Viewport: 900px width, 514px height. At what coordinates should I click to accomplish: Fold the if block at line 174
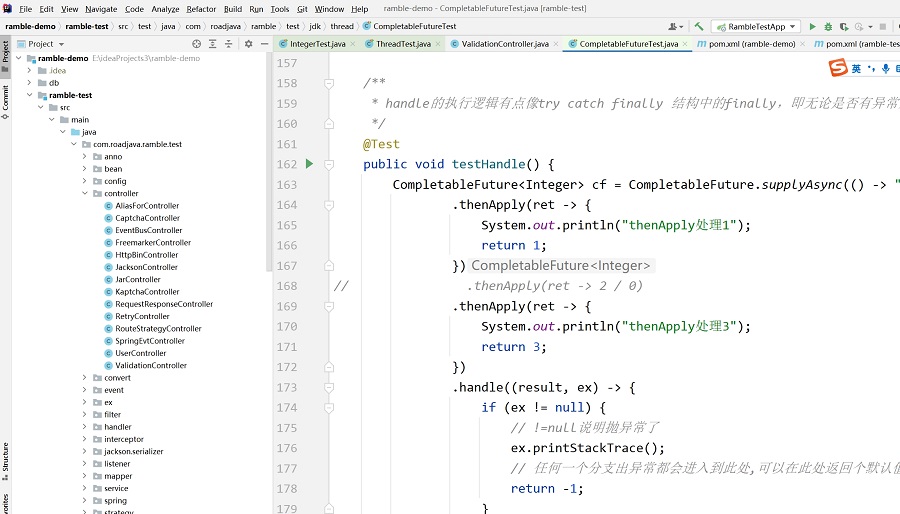[329, 408]
